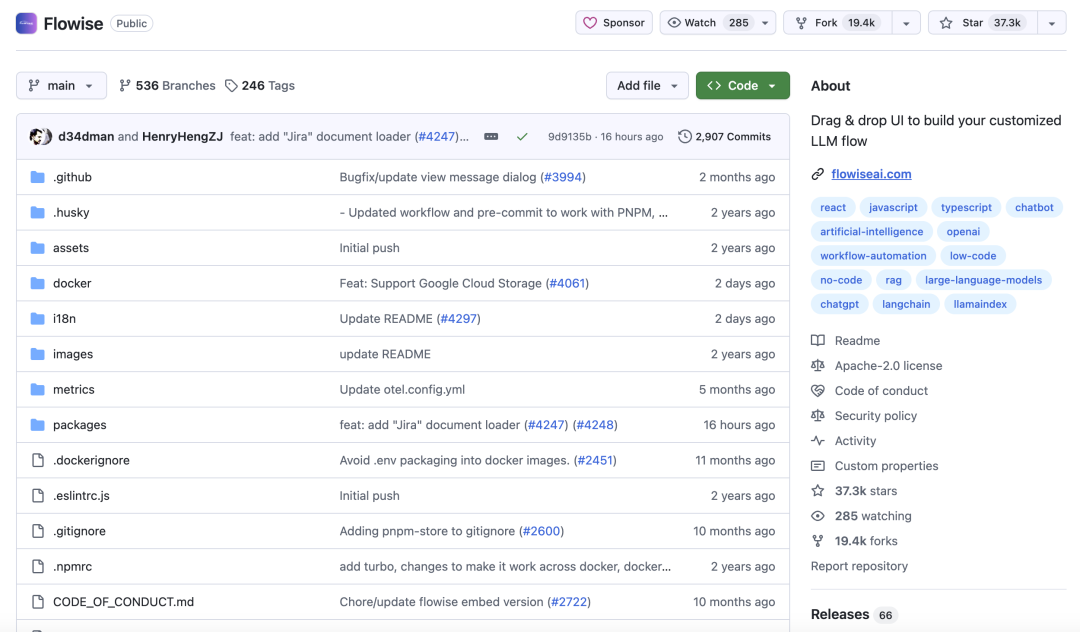
Task: Click the workflow-automation topic tag
Action: click(x=873, y=255)
